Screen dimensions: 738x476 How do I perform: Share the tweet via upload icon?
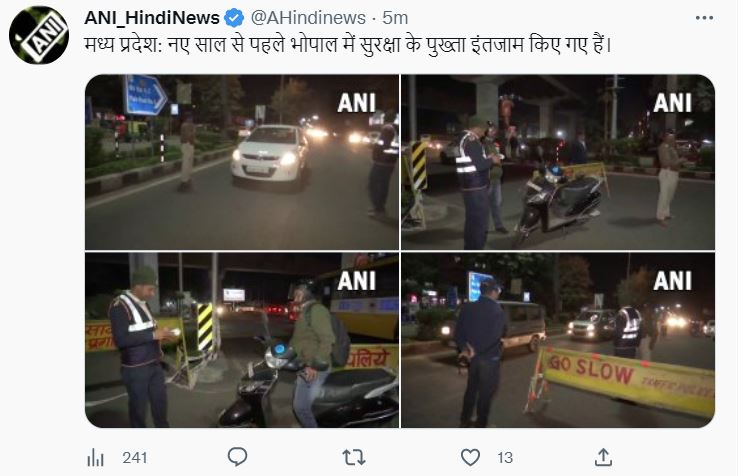[603, 457]
